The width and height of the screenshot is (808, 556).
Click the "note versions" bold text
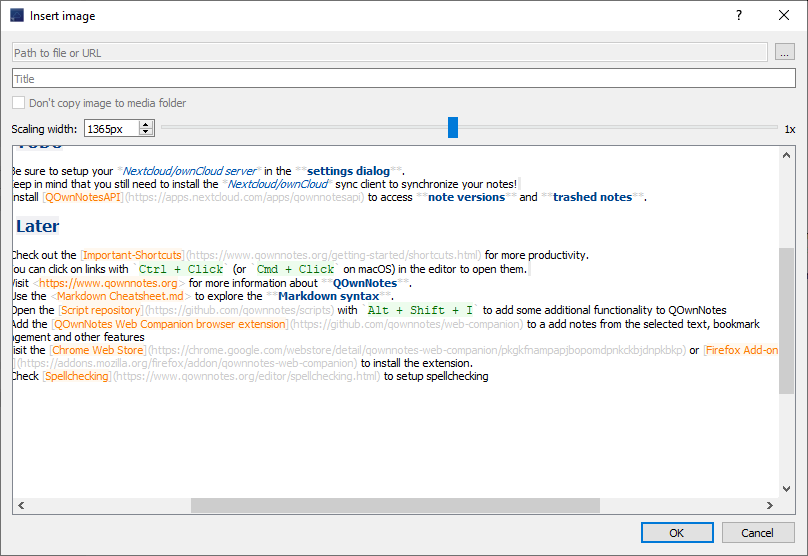pos(466,197)
